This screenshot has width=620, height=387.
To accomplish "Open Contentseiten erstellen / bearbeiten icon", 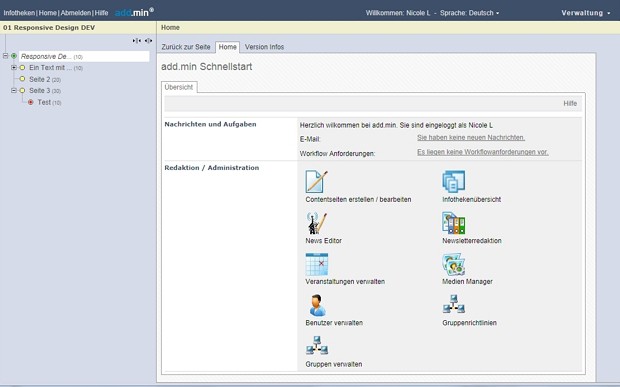I will tap(316, 181).
